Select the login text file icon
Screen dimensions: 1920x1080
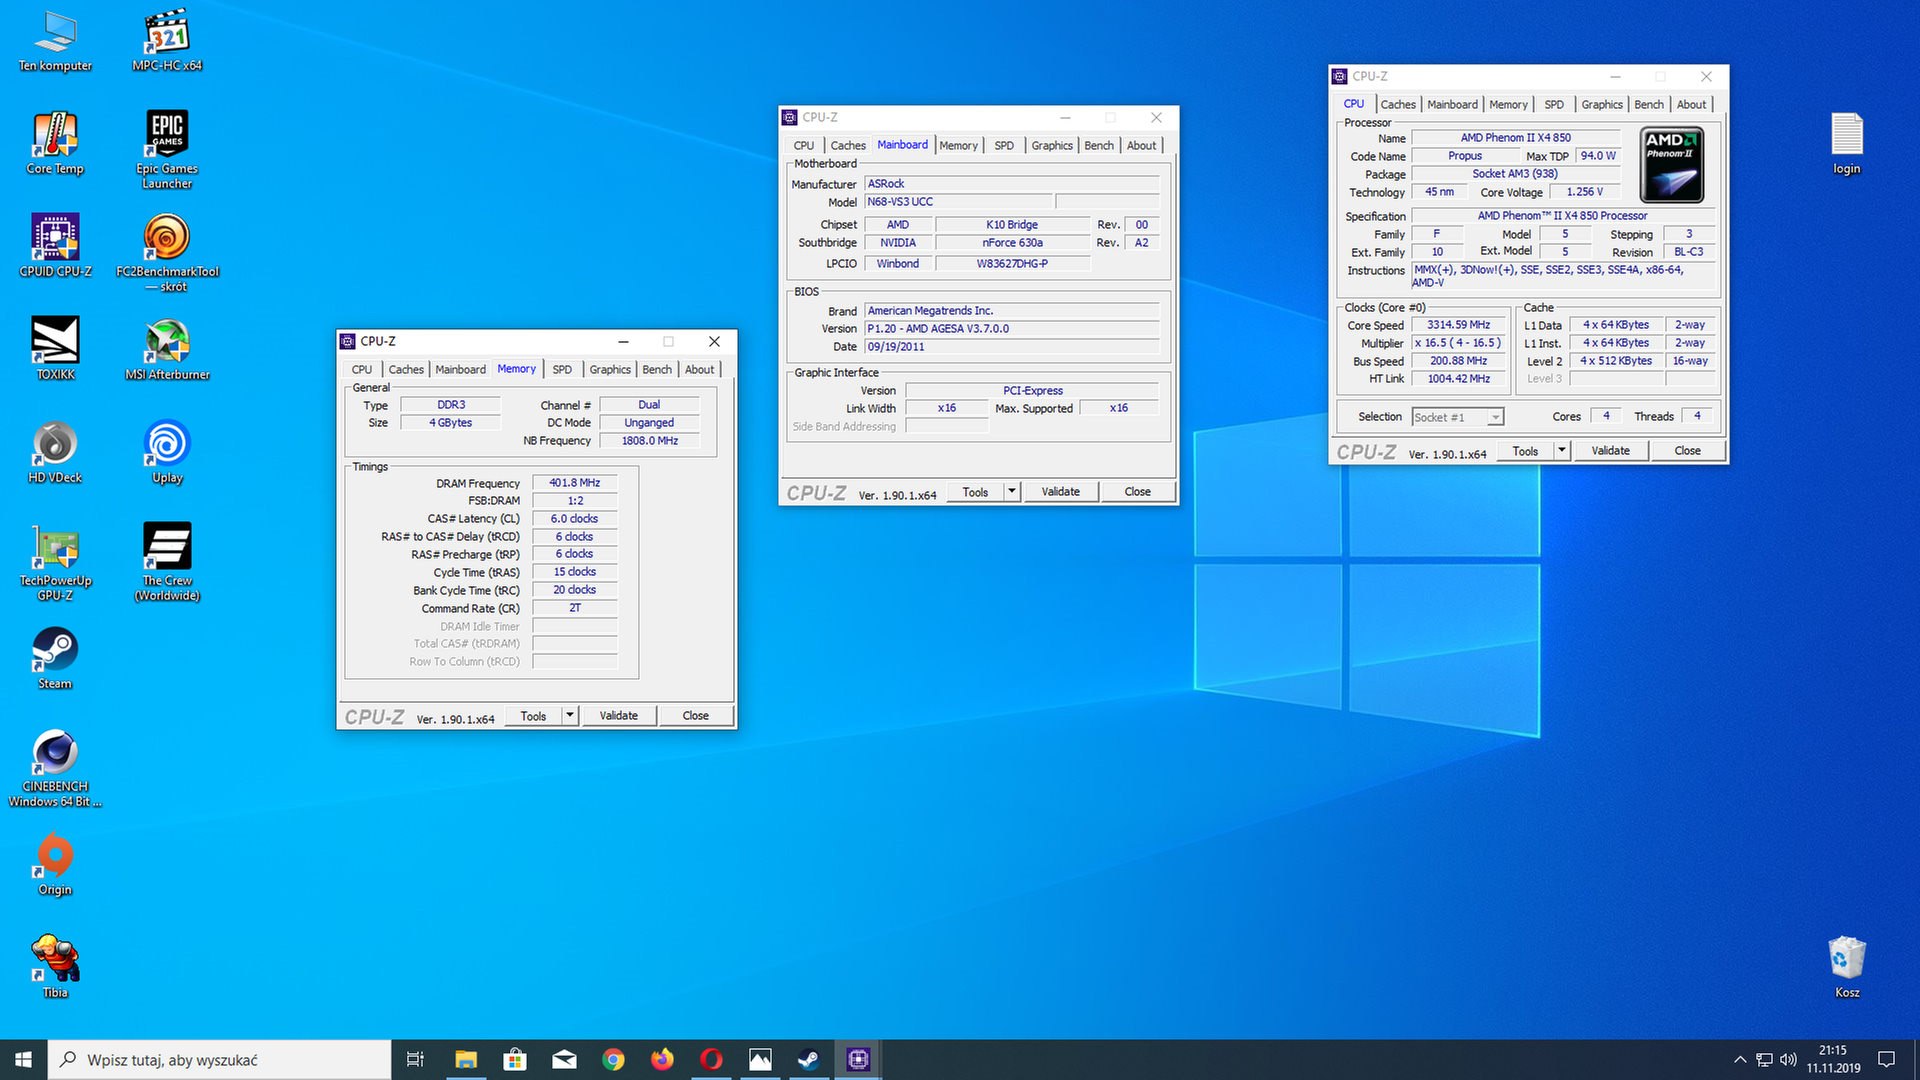(x=1846, y=144)
